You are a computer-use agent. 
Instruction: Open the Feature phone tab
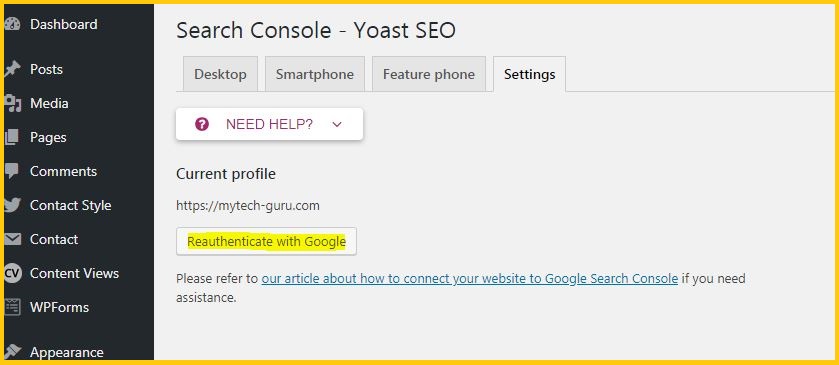pyautogui.click(x=429, y=74)
